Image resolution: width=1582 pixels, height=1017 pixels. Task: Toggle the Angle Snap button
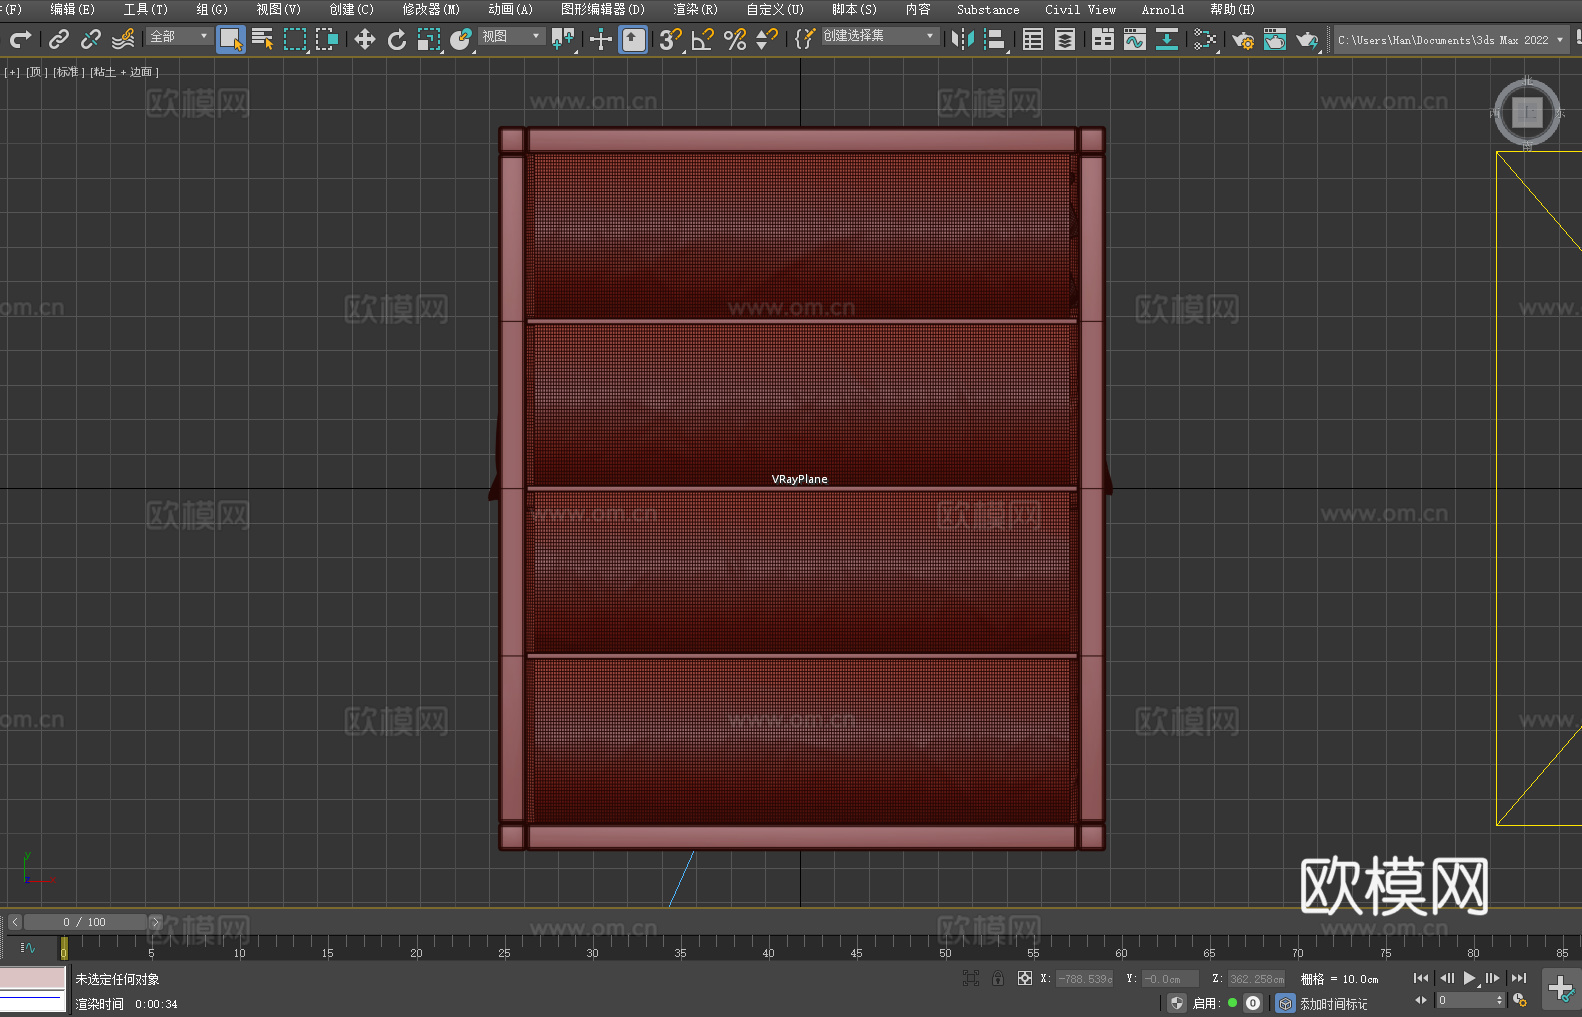click(x=702, y=39)
